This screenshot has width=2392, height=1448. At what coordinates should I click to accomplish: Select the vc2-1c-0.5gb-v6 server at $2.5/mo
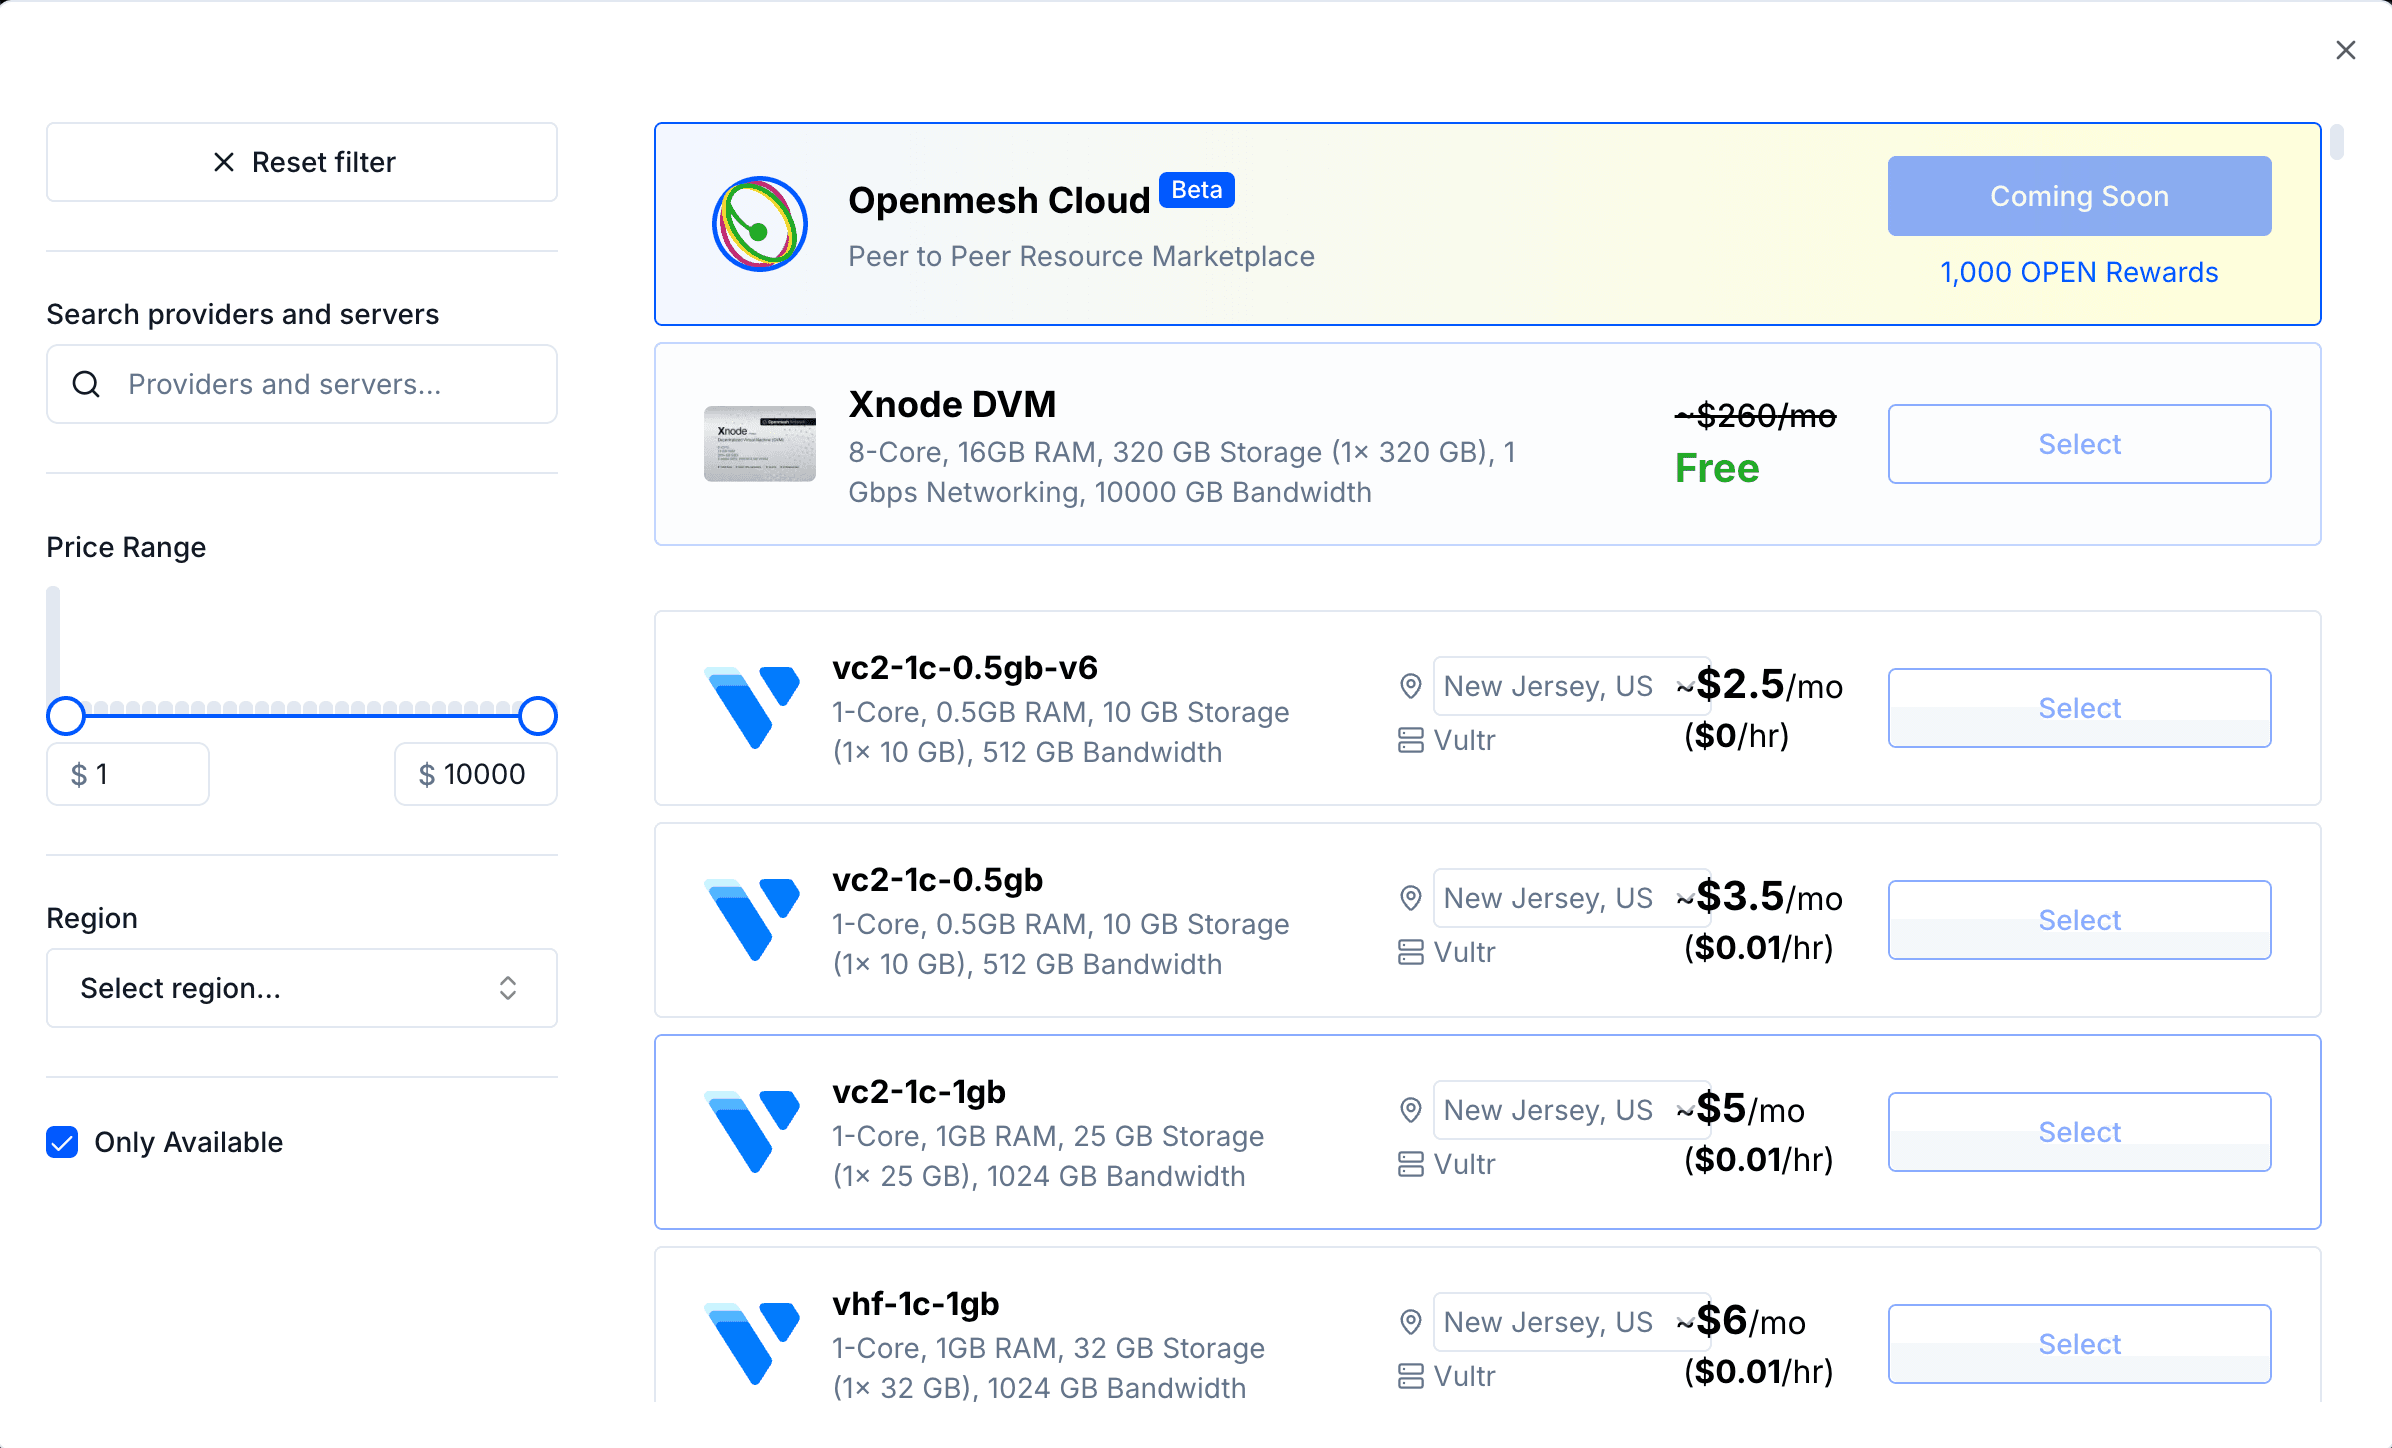pos(2080,708)
